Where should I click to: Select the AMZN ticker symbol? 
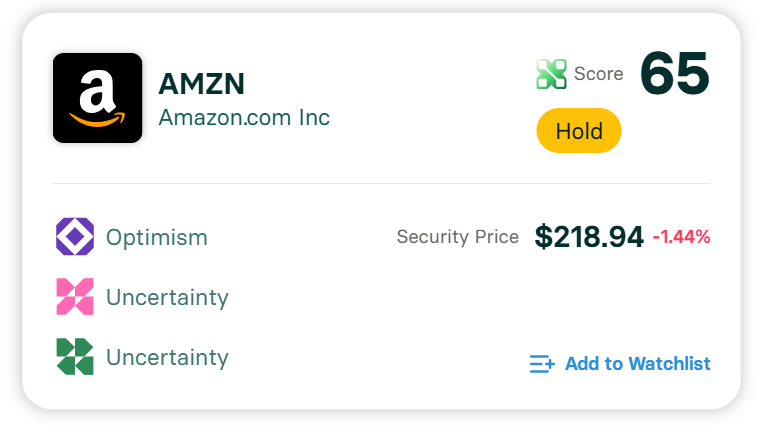[x=201, y=85]
